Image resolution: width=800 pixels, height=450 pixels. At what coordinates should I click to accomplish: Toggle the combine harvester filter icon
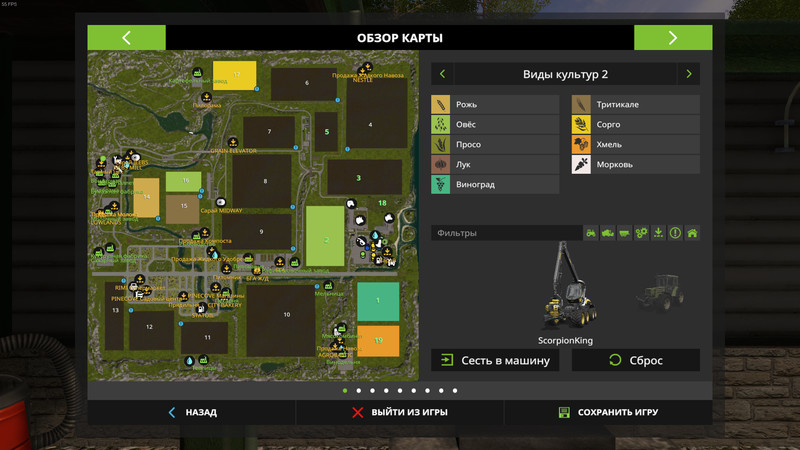tap(609, 233)
